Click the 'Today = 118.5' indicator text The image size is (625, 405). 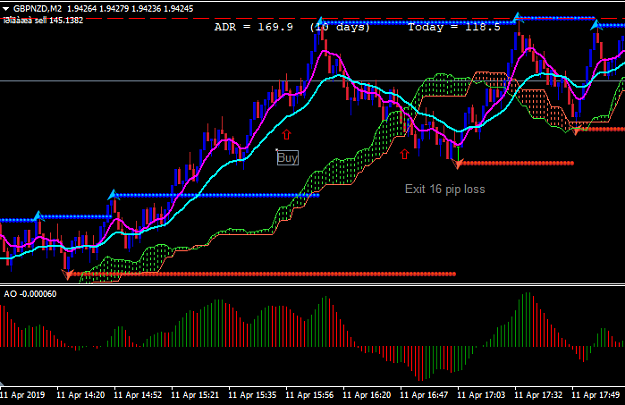pos(454,27)
